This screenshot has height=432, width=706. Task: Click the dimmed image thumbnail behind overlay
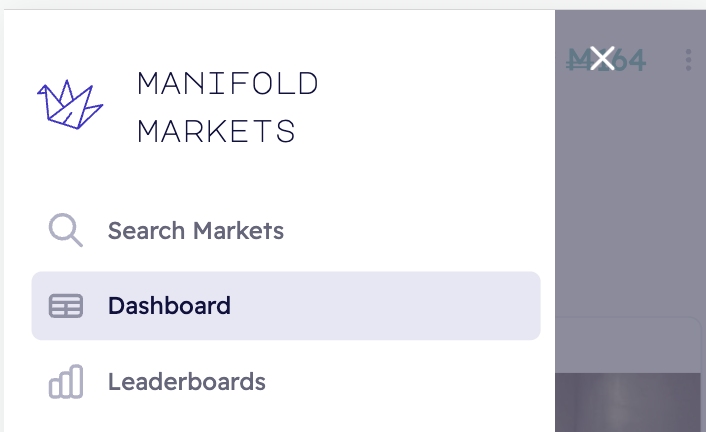coord(628,402)
